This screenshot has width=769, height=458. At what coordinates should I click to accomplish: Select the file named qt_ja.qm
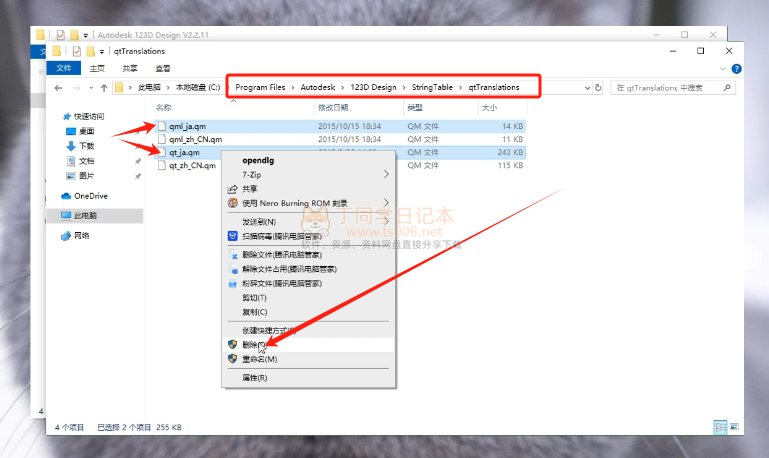[x=184, y=153]
